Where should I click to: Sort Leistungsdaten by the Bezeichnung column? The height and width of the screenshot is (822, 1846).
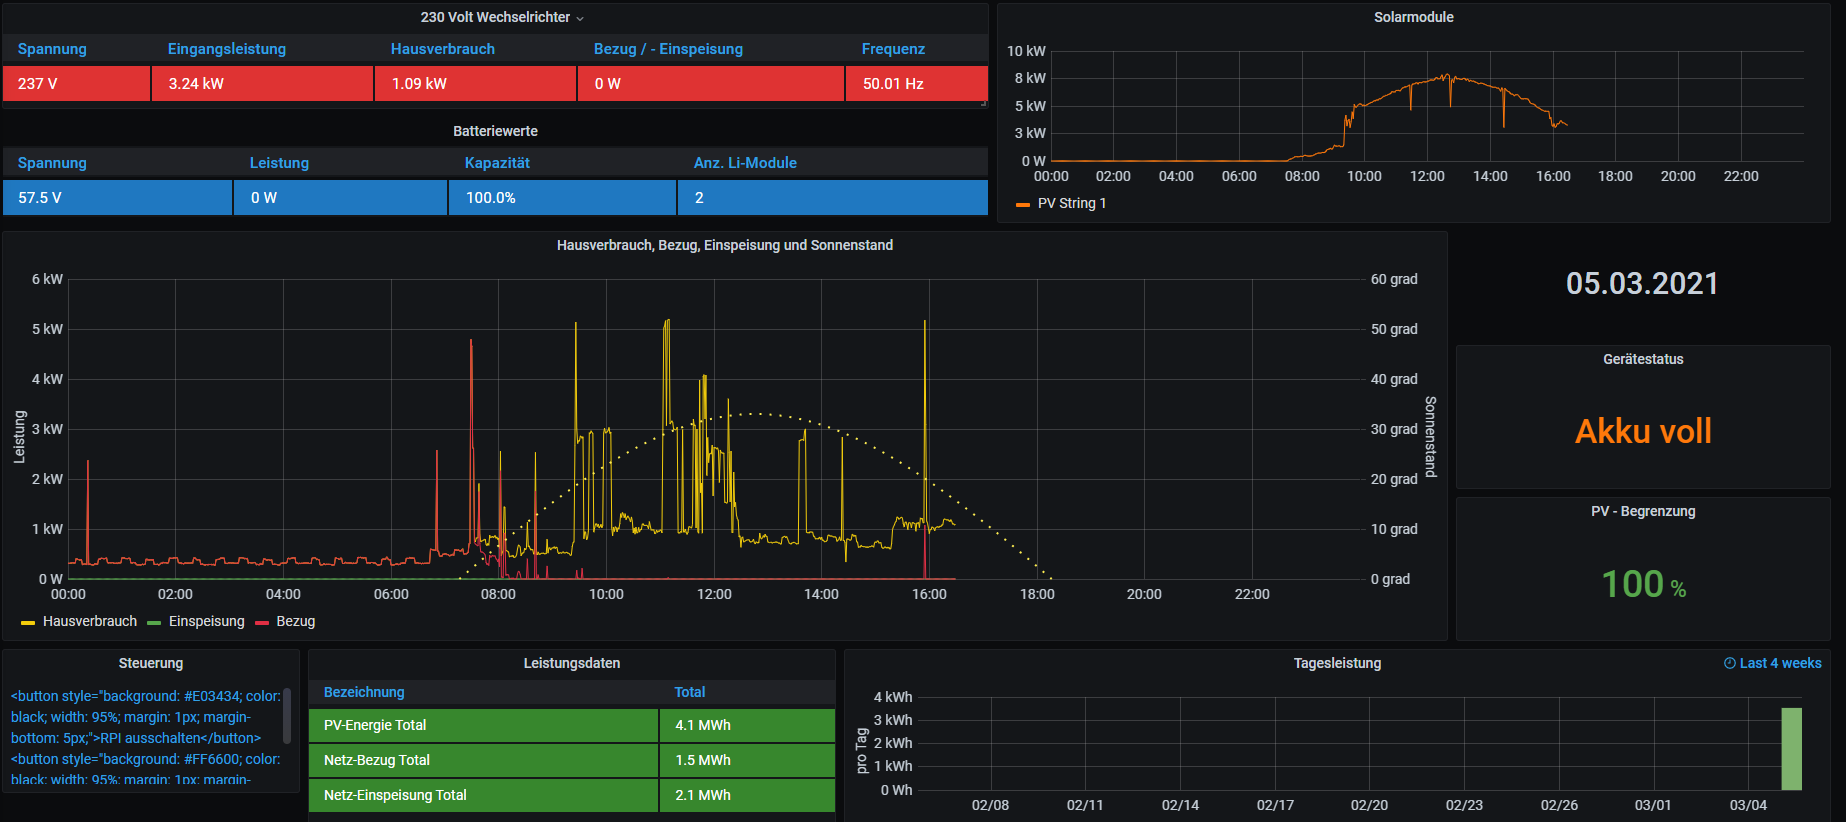coord(364,692)
